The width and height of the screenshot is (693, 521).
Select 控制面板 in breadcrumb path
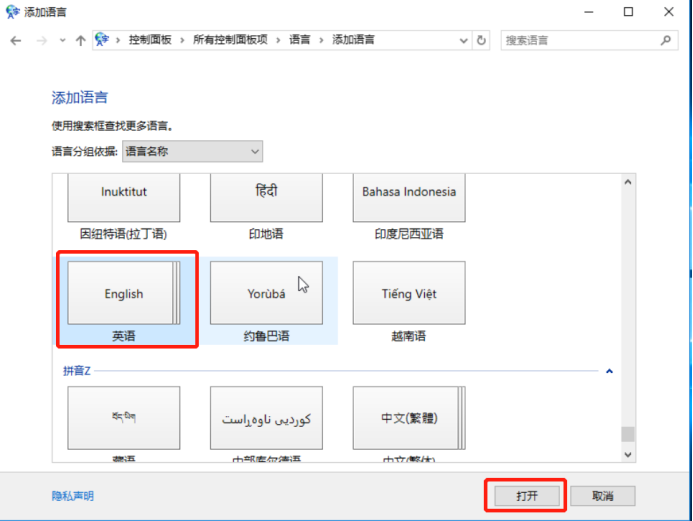pyautogui.click(x=150, y=40)
